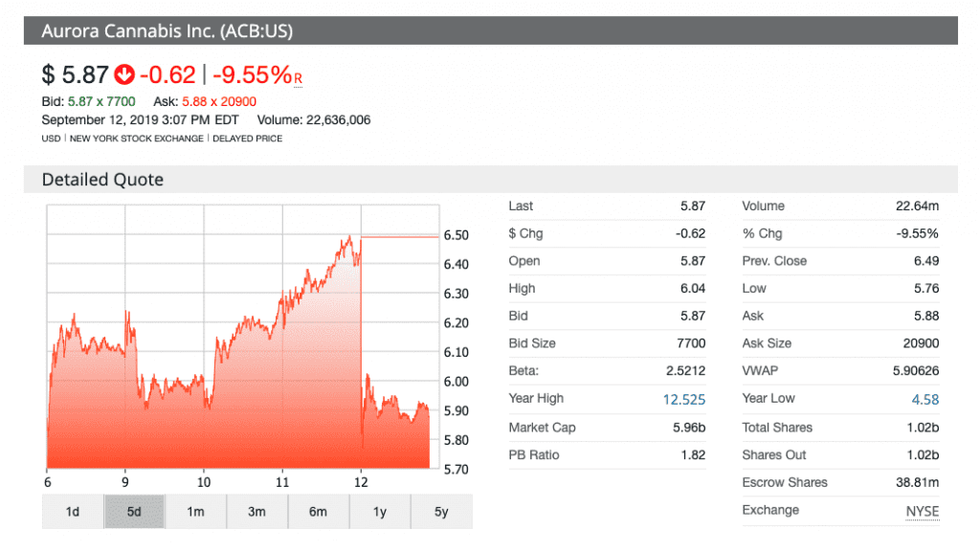Image resolution: width=980 pixels, height=547 pixels.
Task: Select the 5d chart range tab
Action: [134, 512]
